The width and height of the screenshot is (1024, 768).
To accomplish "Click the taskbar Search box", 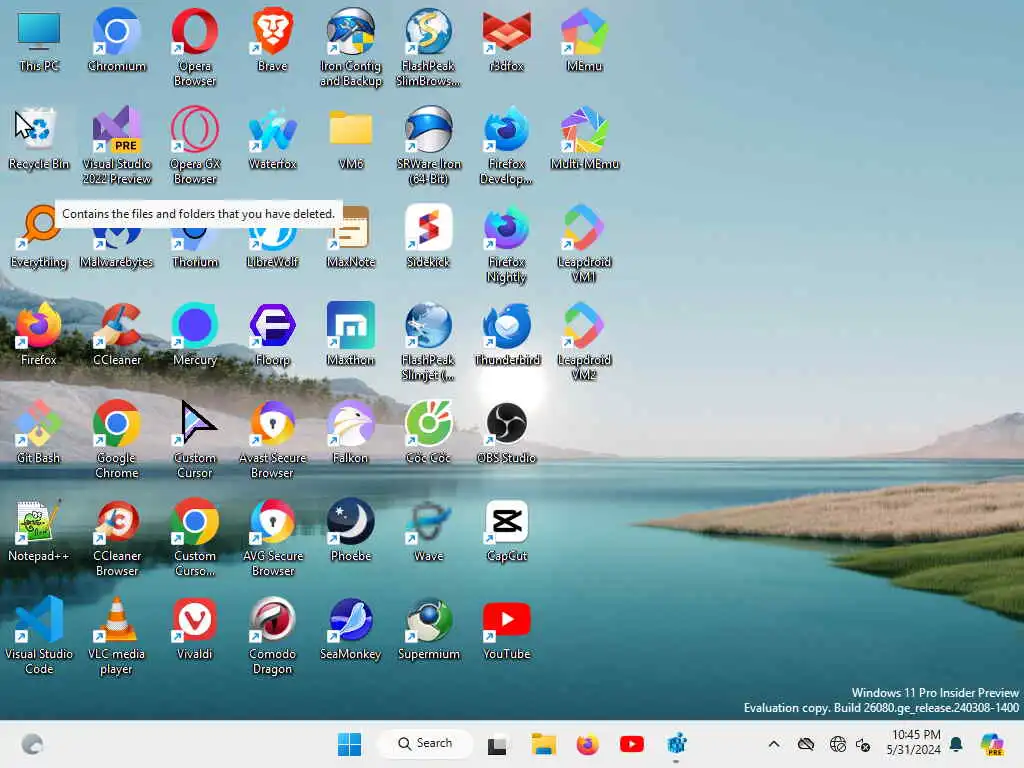I will [425, 744].
